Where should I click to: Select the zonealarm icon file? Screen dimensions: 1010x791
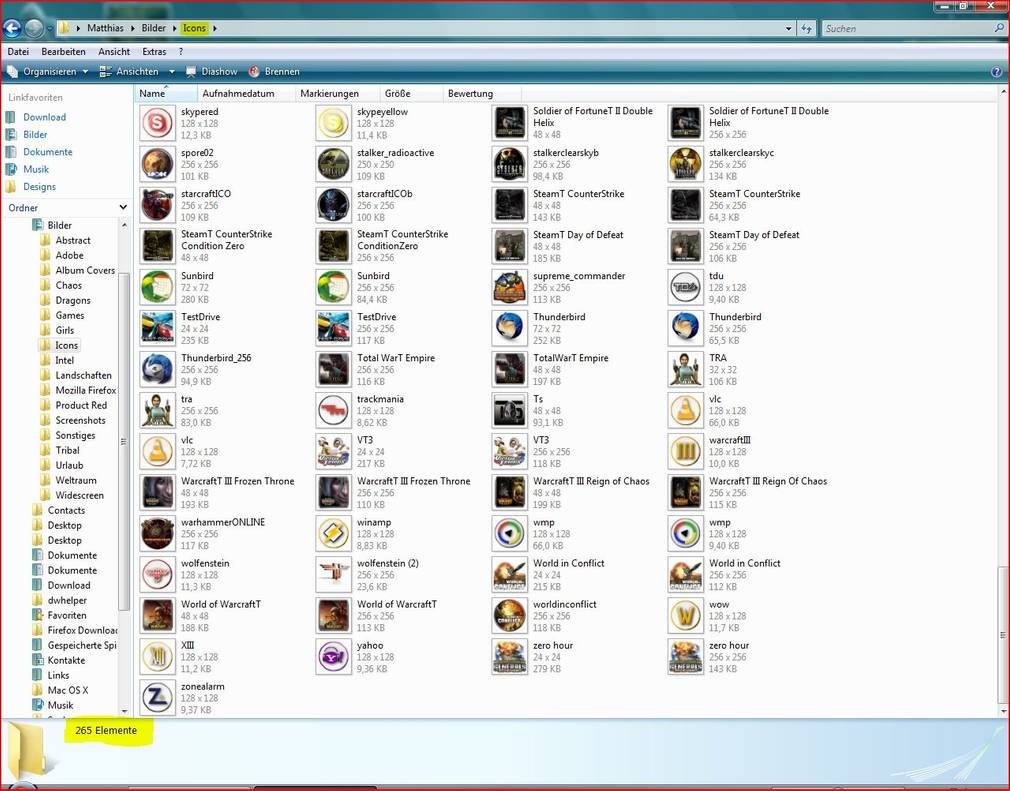[158, 698]
